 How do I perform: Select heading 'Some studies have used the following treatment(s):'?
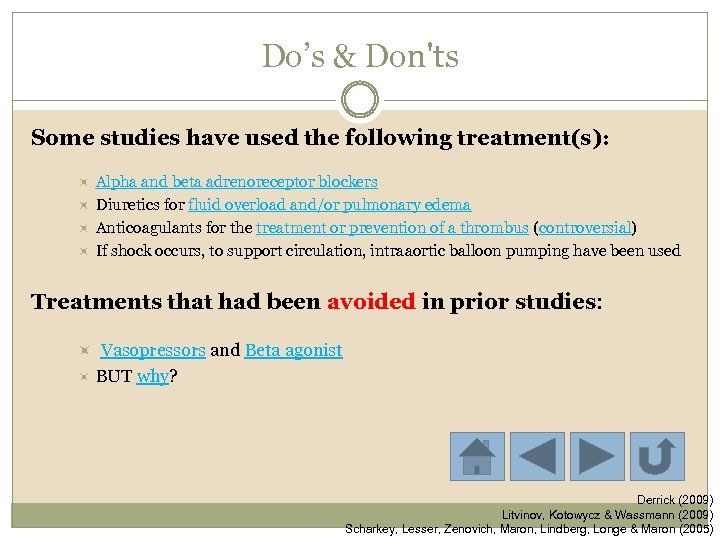[320, 137]
